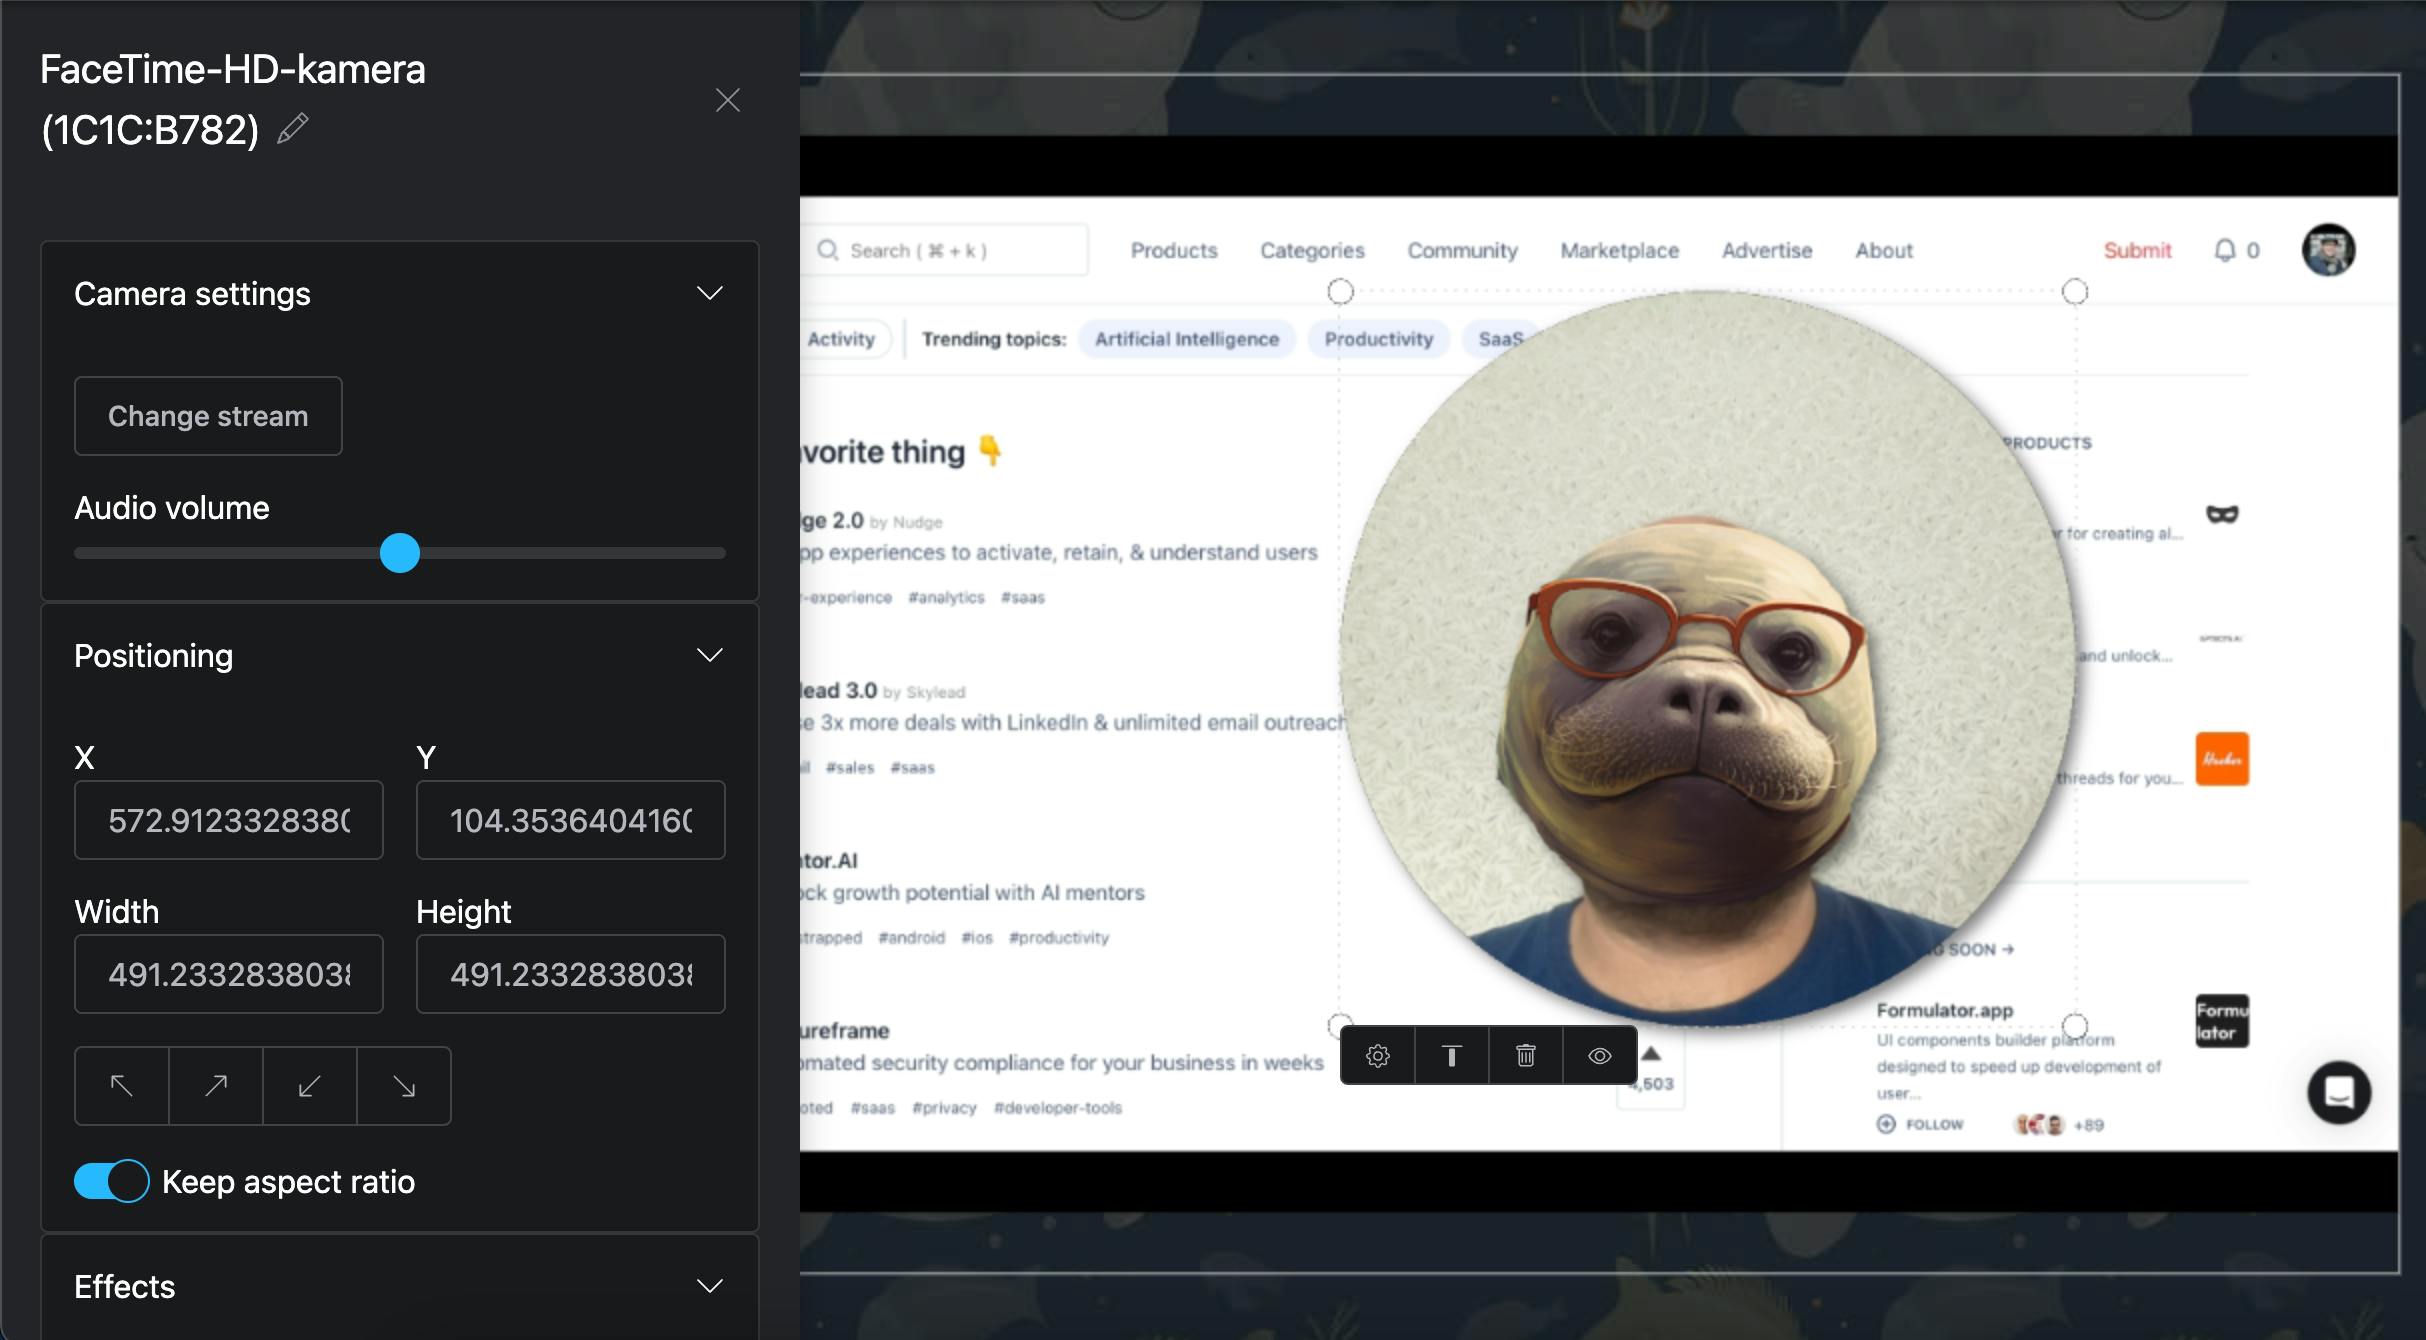Viewport: 2426px width, 1340px height.
Task: Snap camera to the top-right corner
Action: click(216, 1086)
